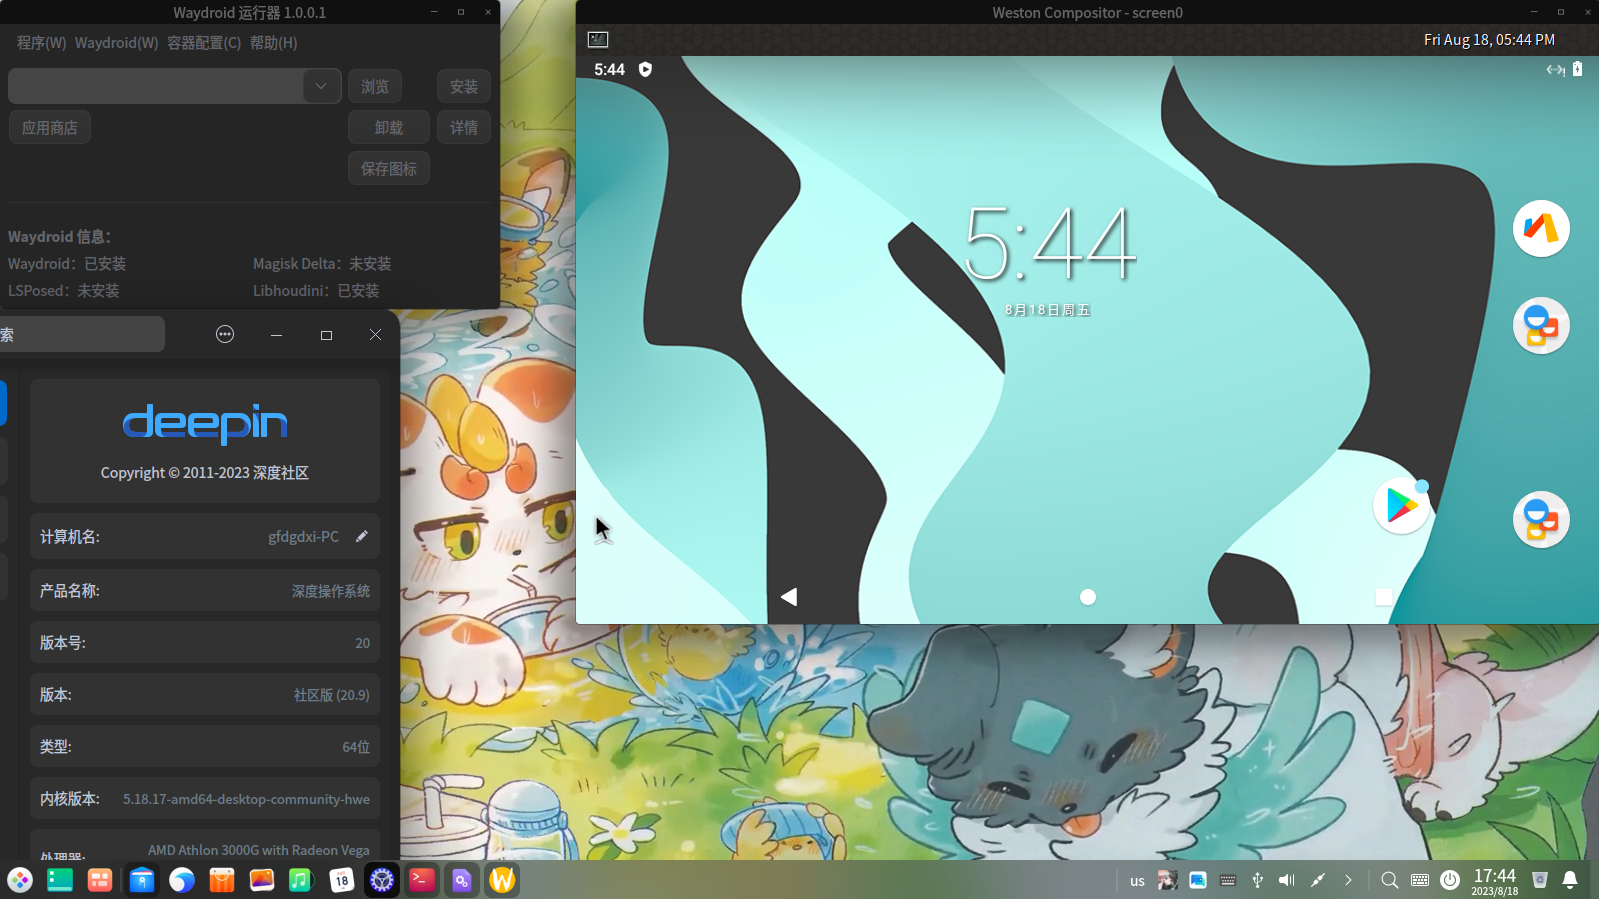Select the computer name gfdgdxi-PC
Screen dimensions: 1599x899
coord(303,537)
